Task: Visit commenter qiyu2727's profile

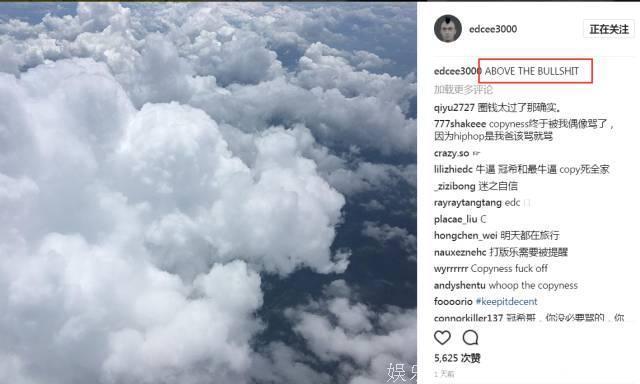Action: (x=454, y=108)
